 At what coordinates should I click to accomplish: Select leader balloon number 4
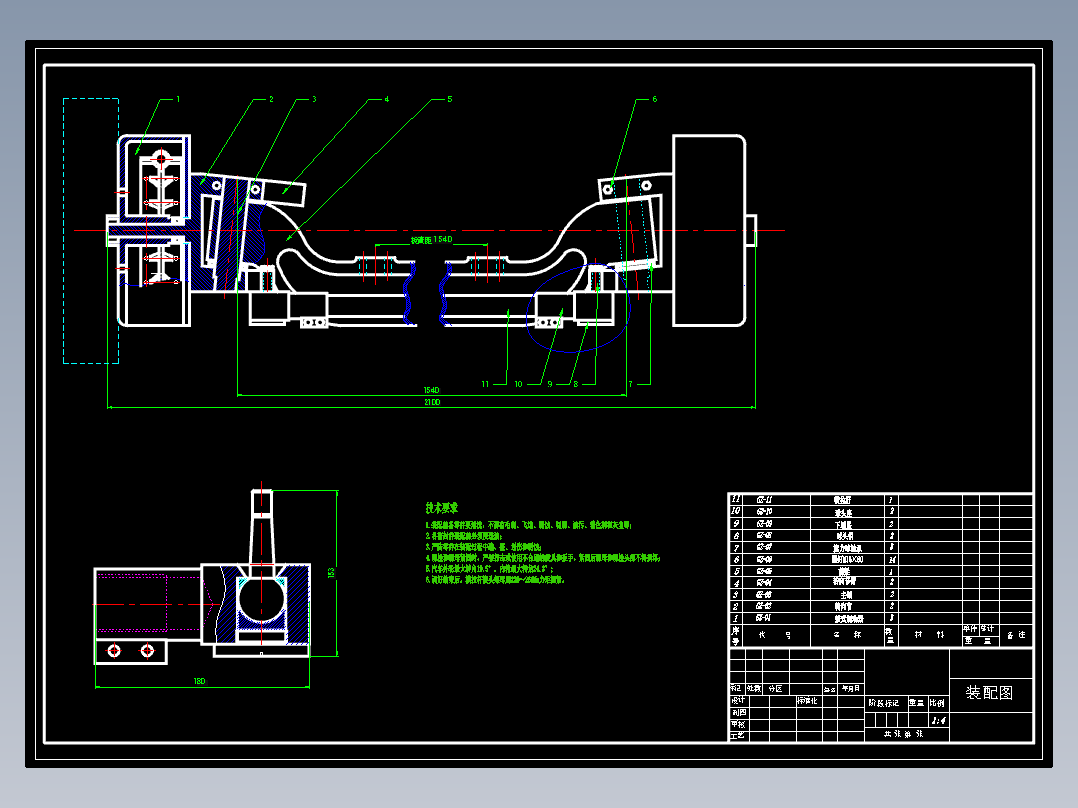click(x=386, y=99)
